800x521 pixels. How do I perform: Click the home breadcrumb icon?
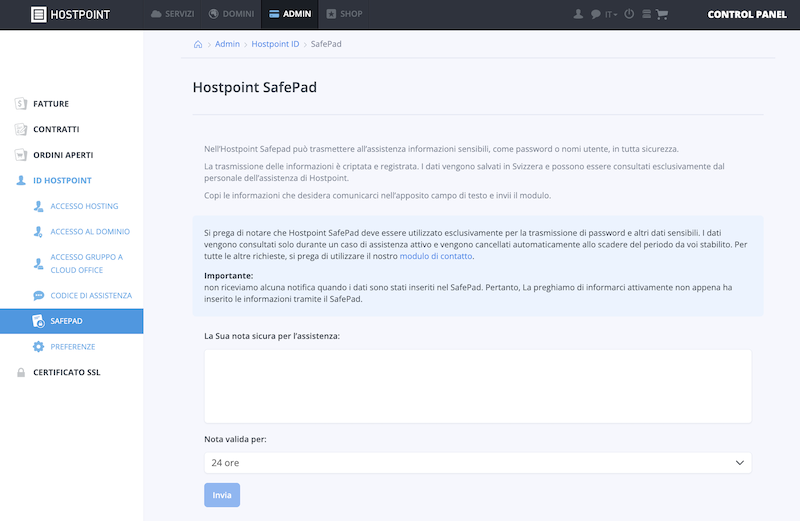point(198,44)
